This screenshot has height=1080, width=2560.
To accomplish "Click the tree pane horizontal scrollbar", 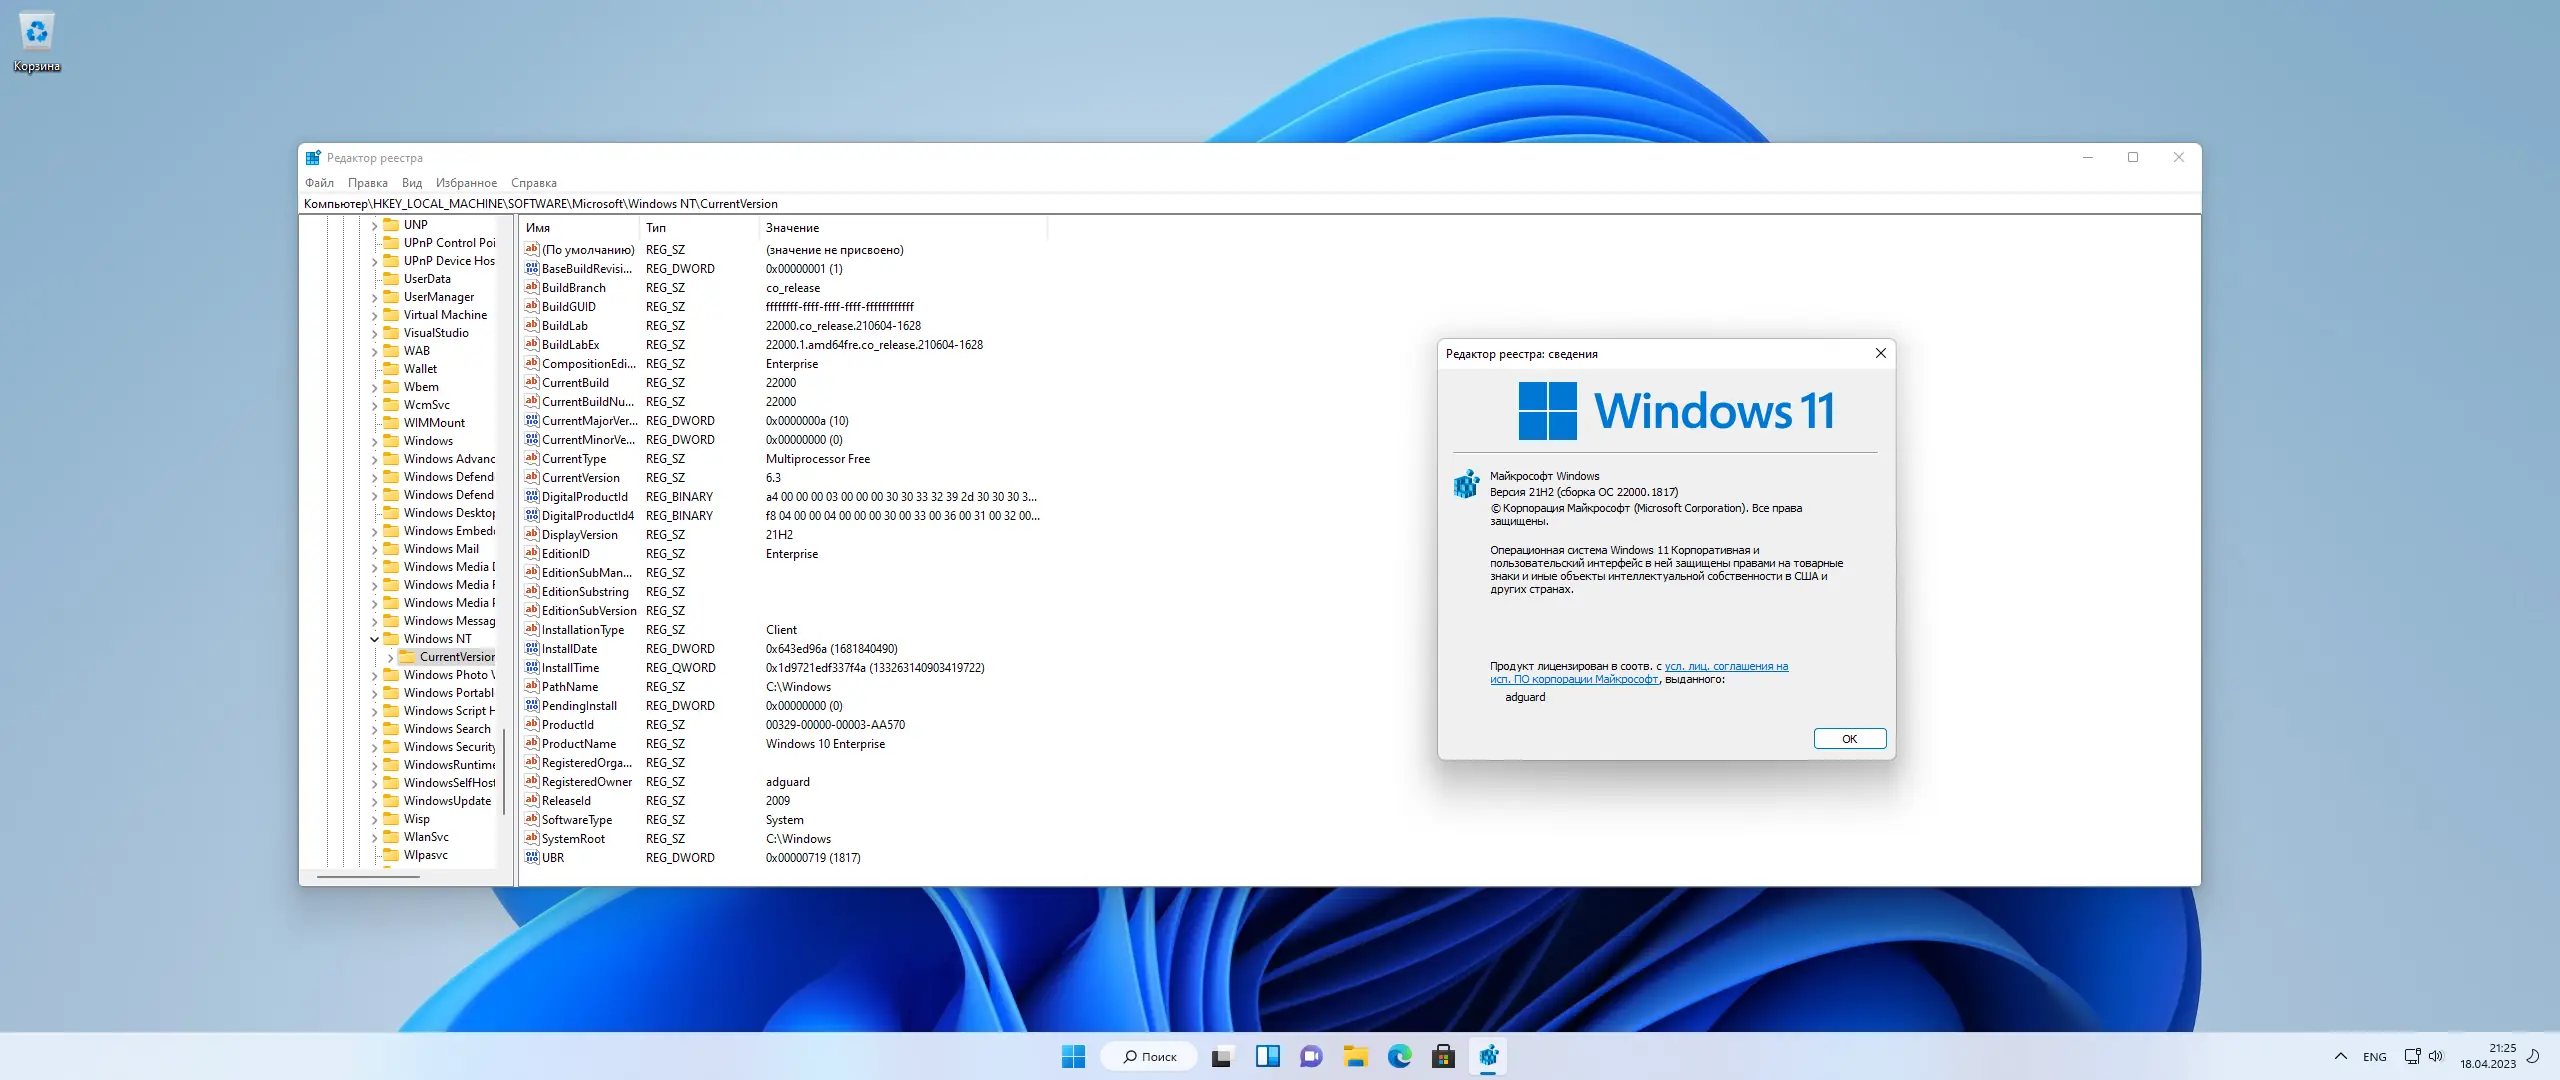I will tap(369, 877).
